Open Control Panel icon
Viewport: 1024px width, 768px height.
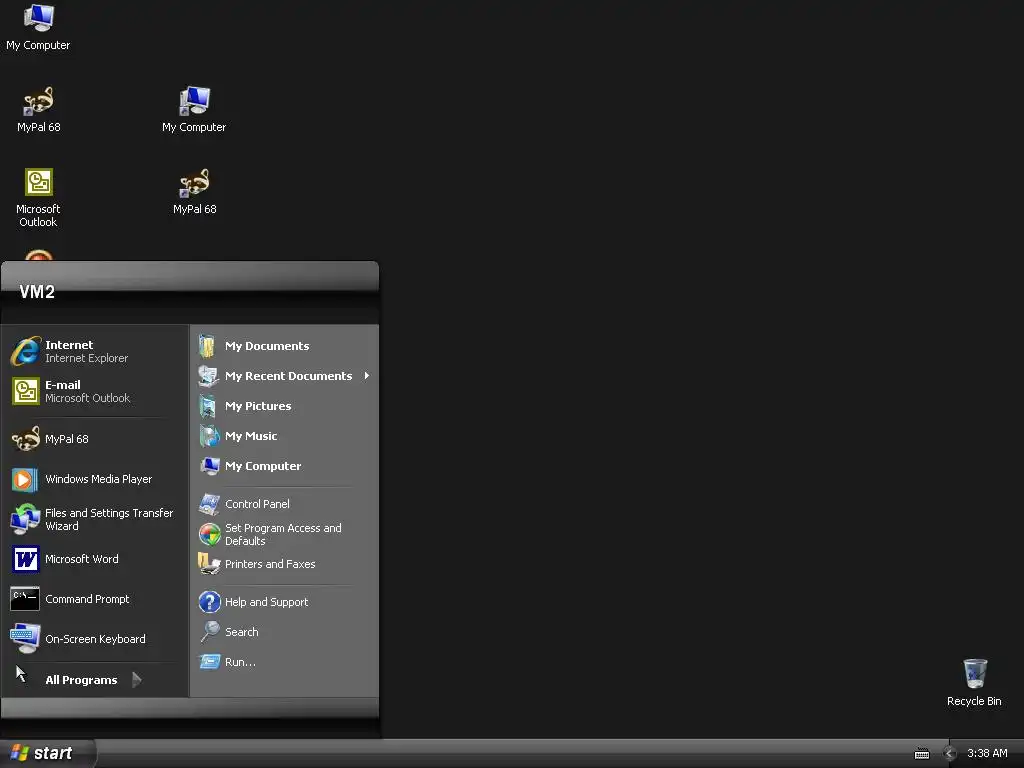209,504
